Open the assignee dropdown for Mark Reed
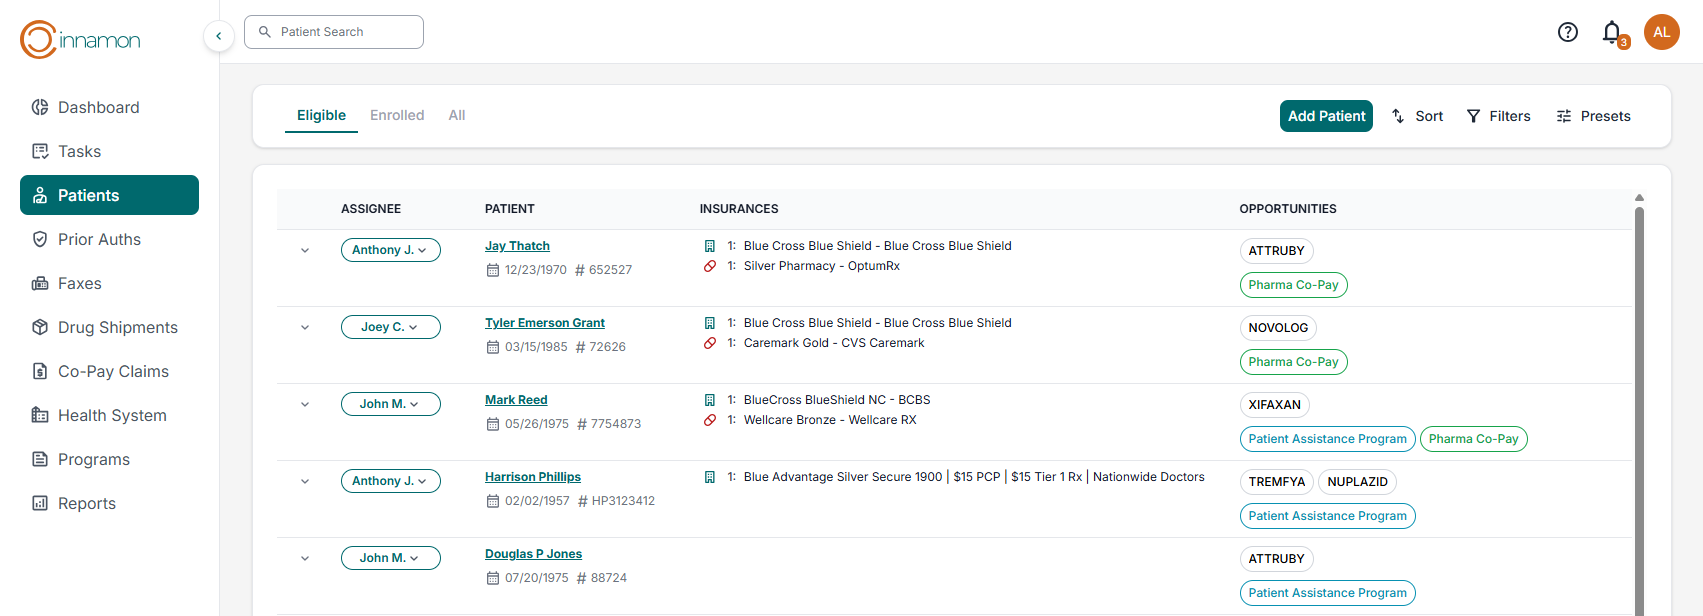 point(390,404)
